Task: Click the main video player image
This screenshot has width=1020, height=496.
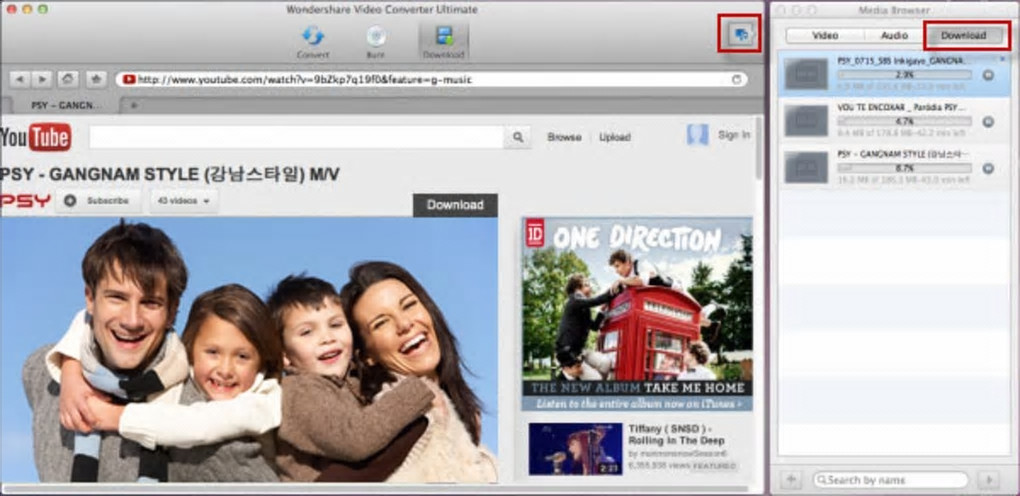Action: [249, 350]
